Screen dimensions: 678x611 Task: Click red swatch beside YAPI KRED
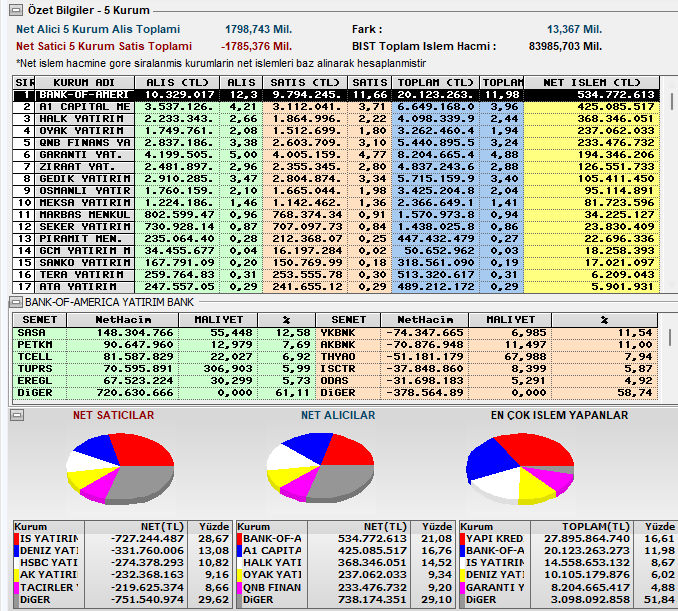[463, 539]
